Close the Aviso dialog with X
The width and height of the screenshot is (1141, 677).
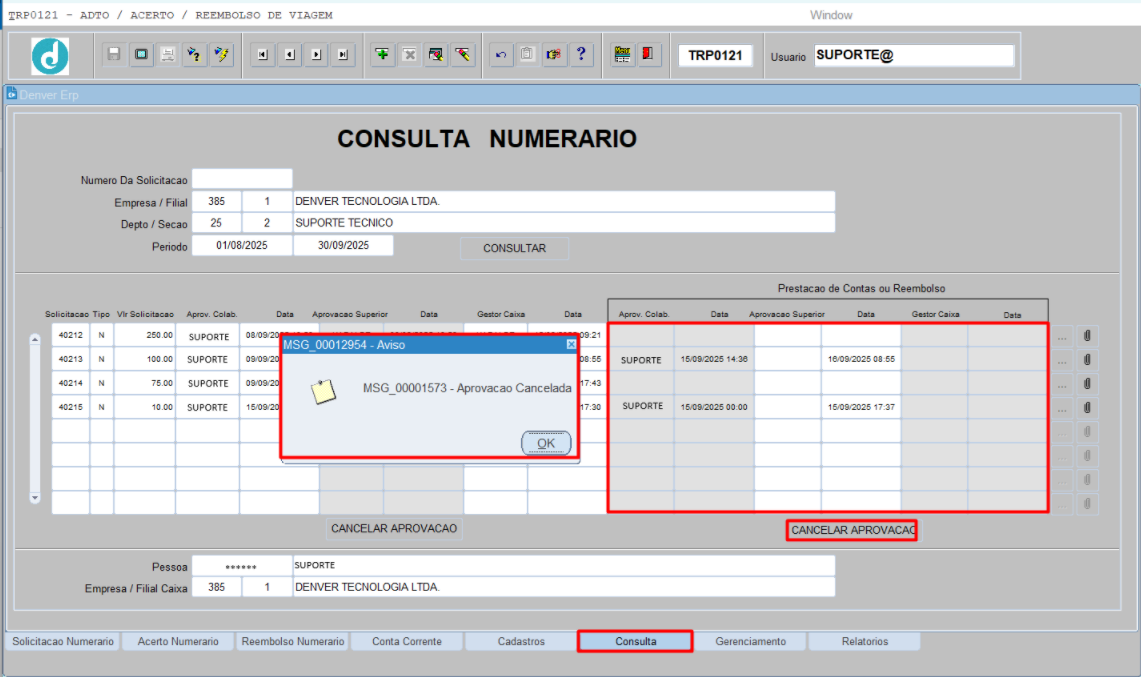[571, 344]
